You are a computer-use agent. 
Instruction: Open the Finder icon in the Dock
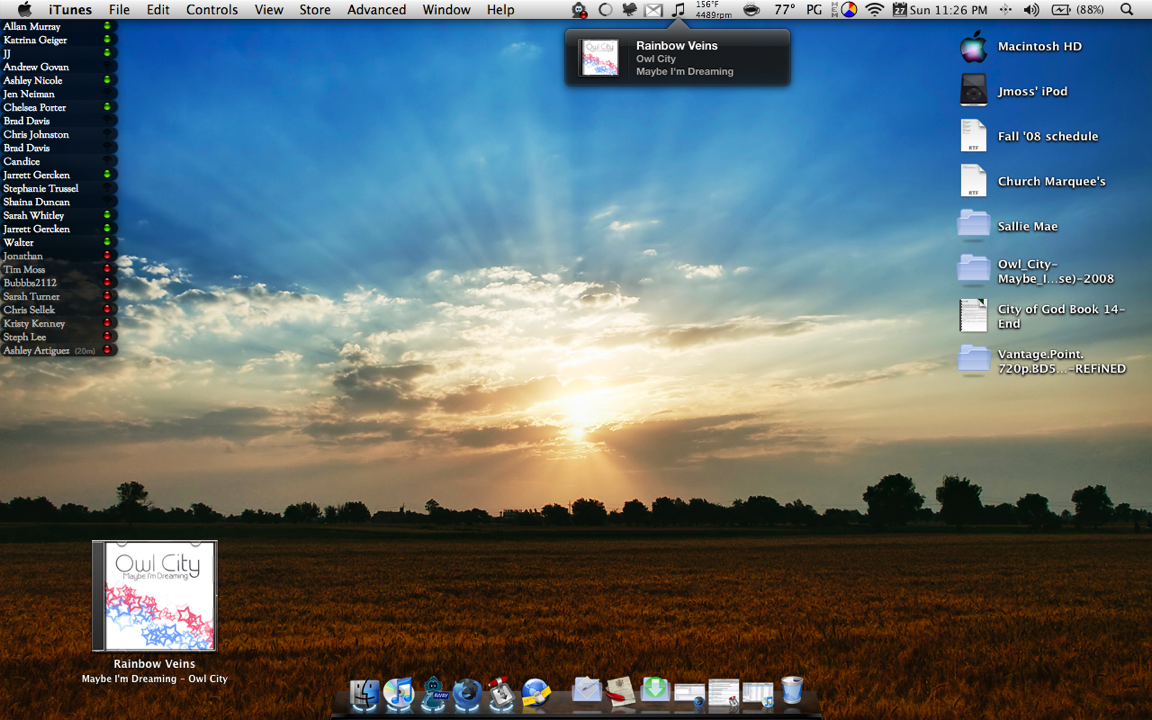tap(364, 694)
